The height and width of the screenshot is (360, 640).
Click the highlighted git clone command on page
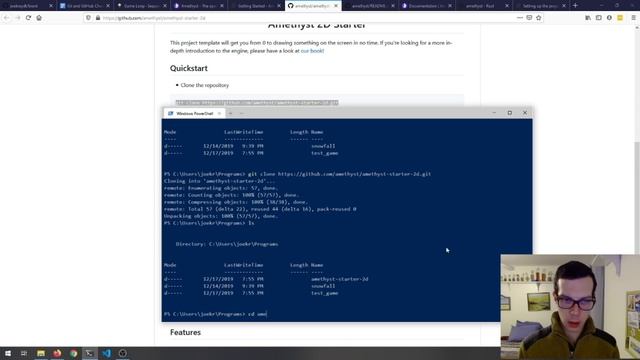pos(257,102)
